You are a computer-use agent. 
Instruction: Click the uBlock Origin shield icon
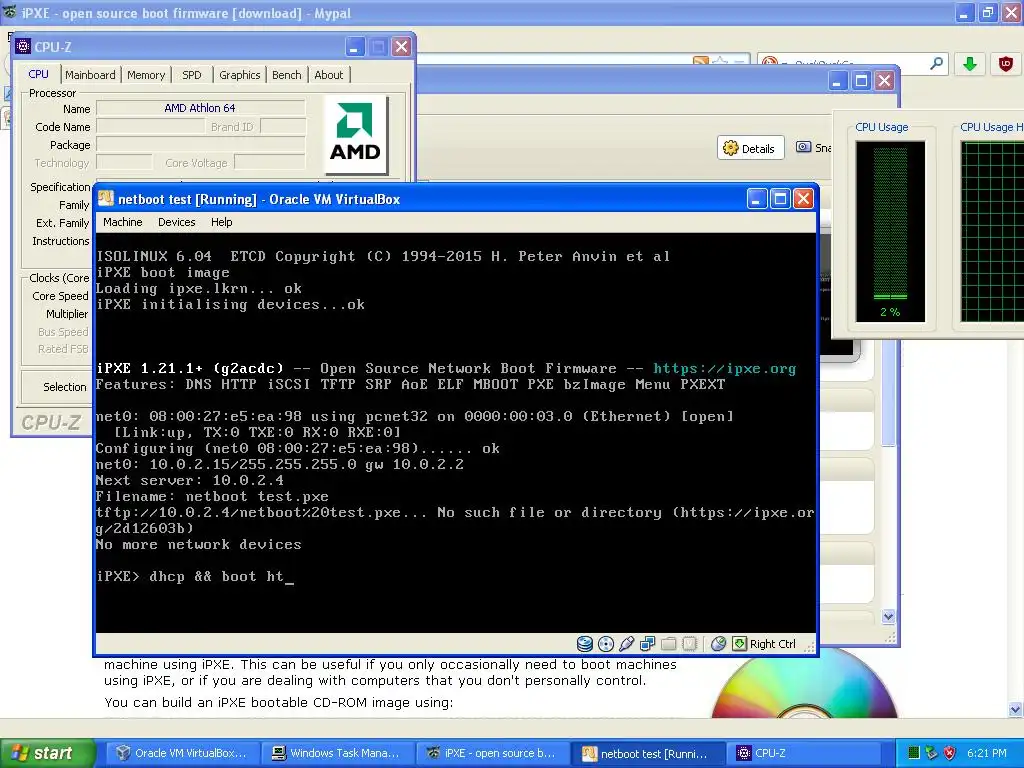pyautogui.click(x=1006, y=64)
